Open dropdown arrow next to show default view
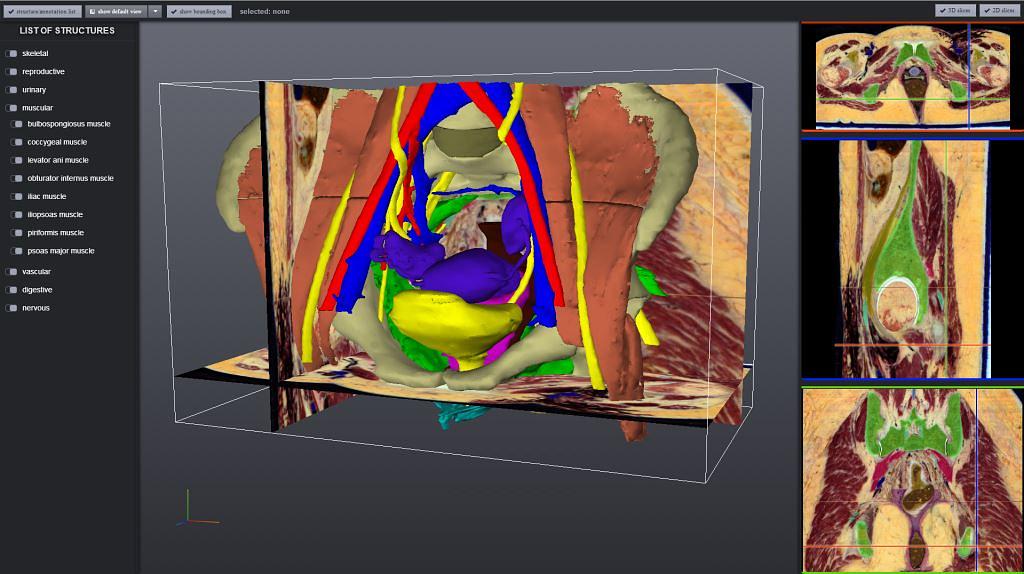The height and width of the screenshot is (574, 1024). (155, 11)
